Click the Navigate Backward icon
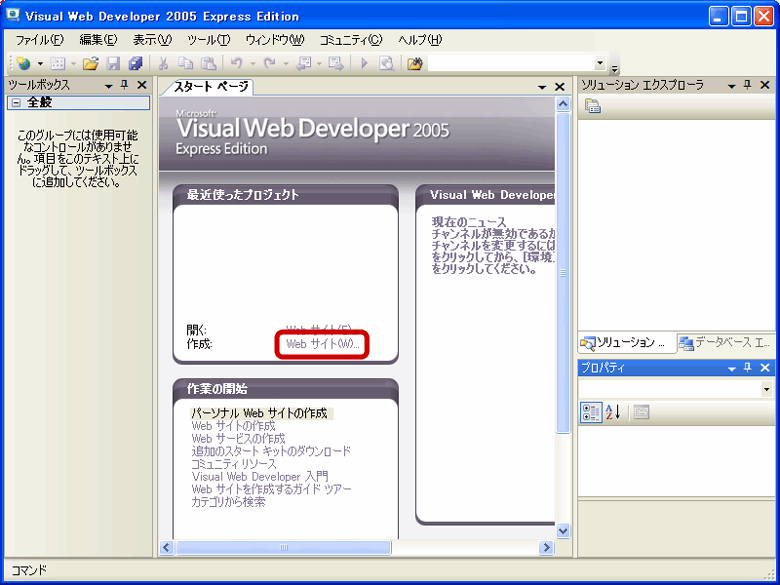 [x=303, y=64]
